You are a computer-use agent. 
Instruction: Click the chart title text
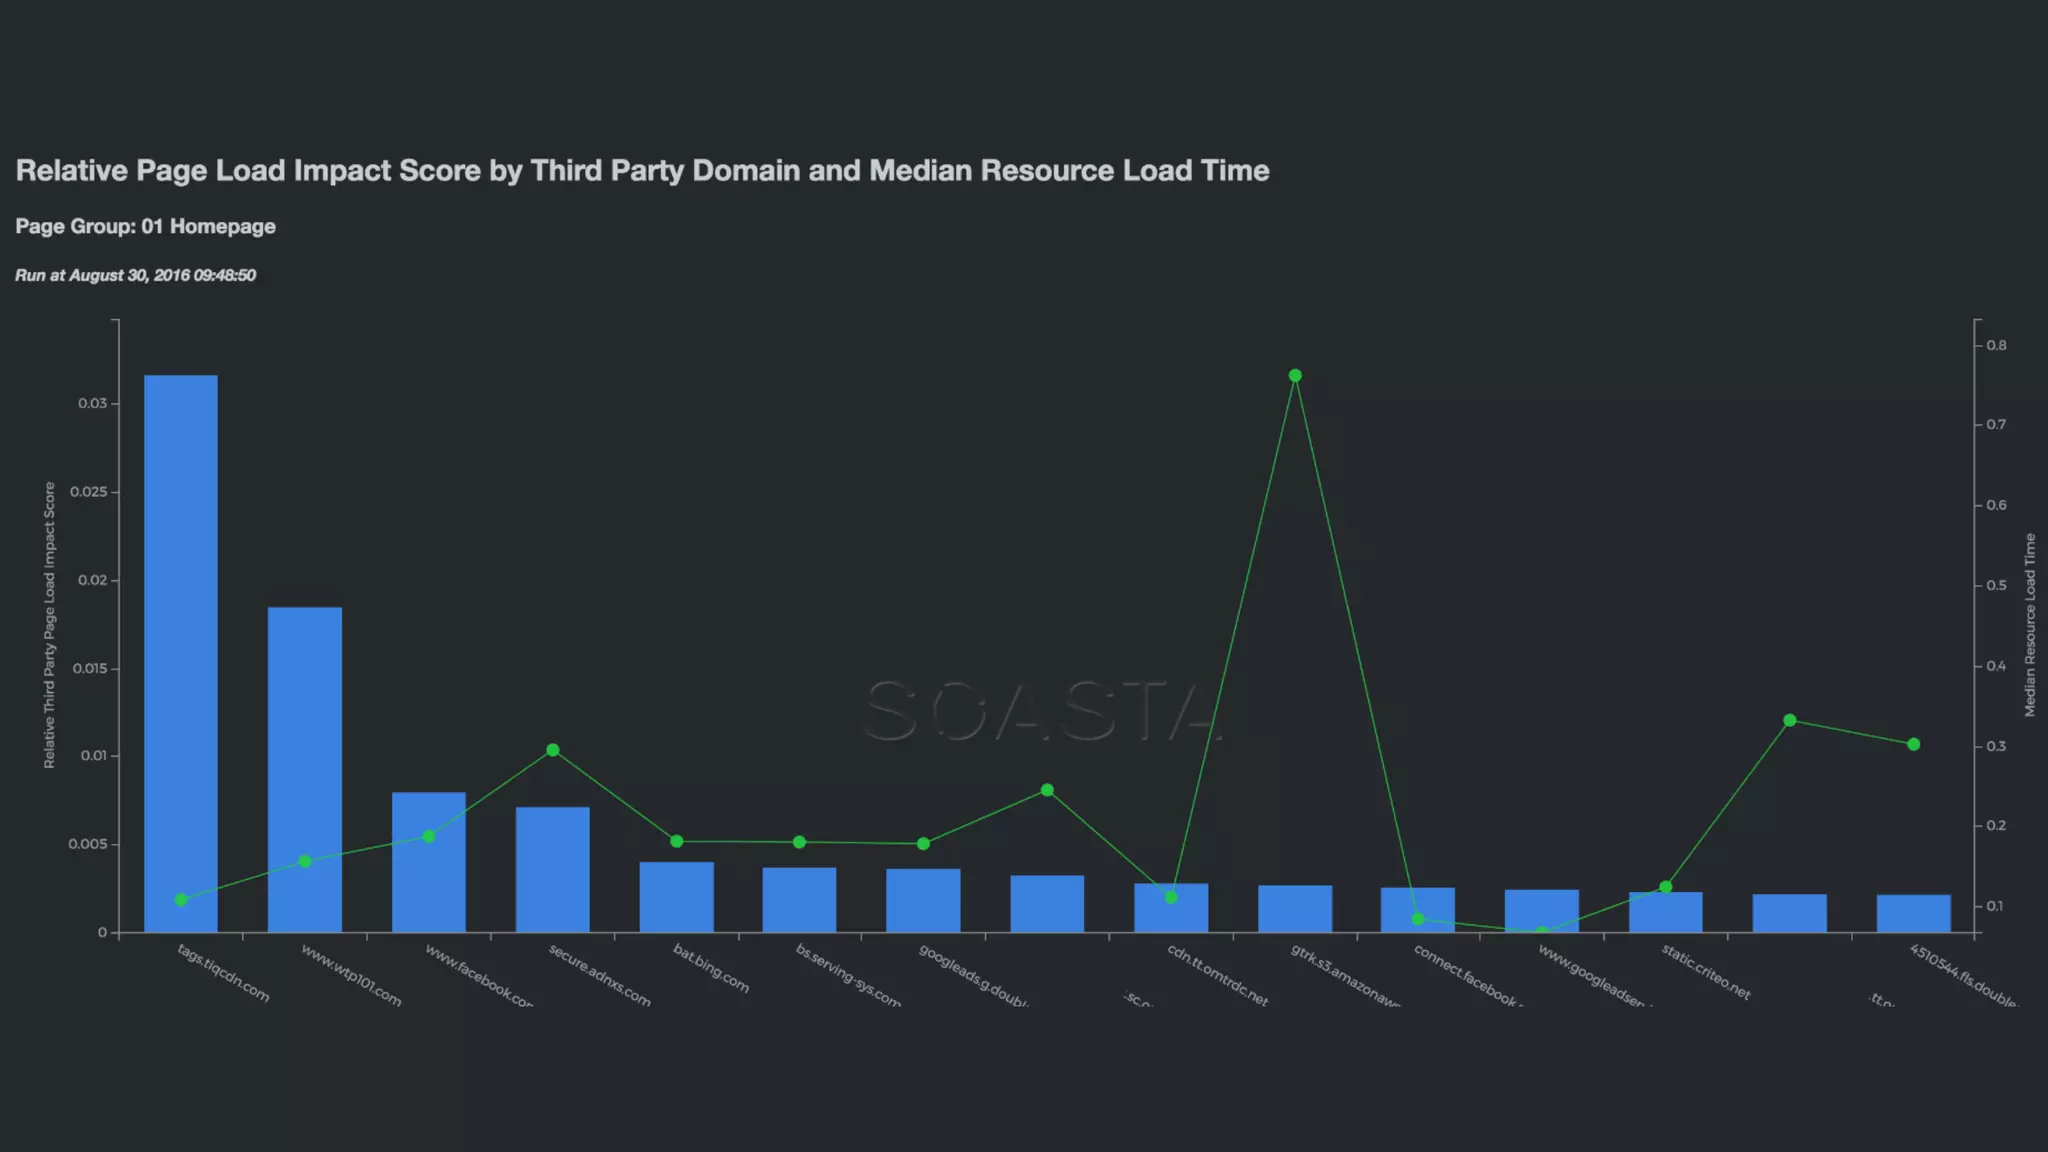[642, 171]
